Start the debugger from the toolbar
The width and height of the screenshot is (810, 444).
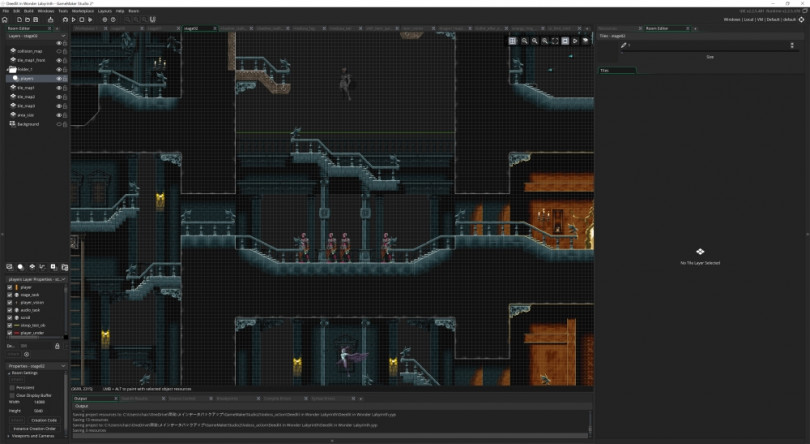(65, 20)
